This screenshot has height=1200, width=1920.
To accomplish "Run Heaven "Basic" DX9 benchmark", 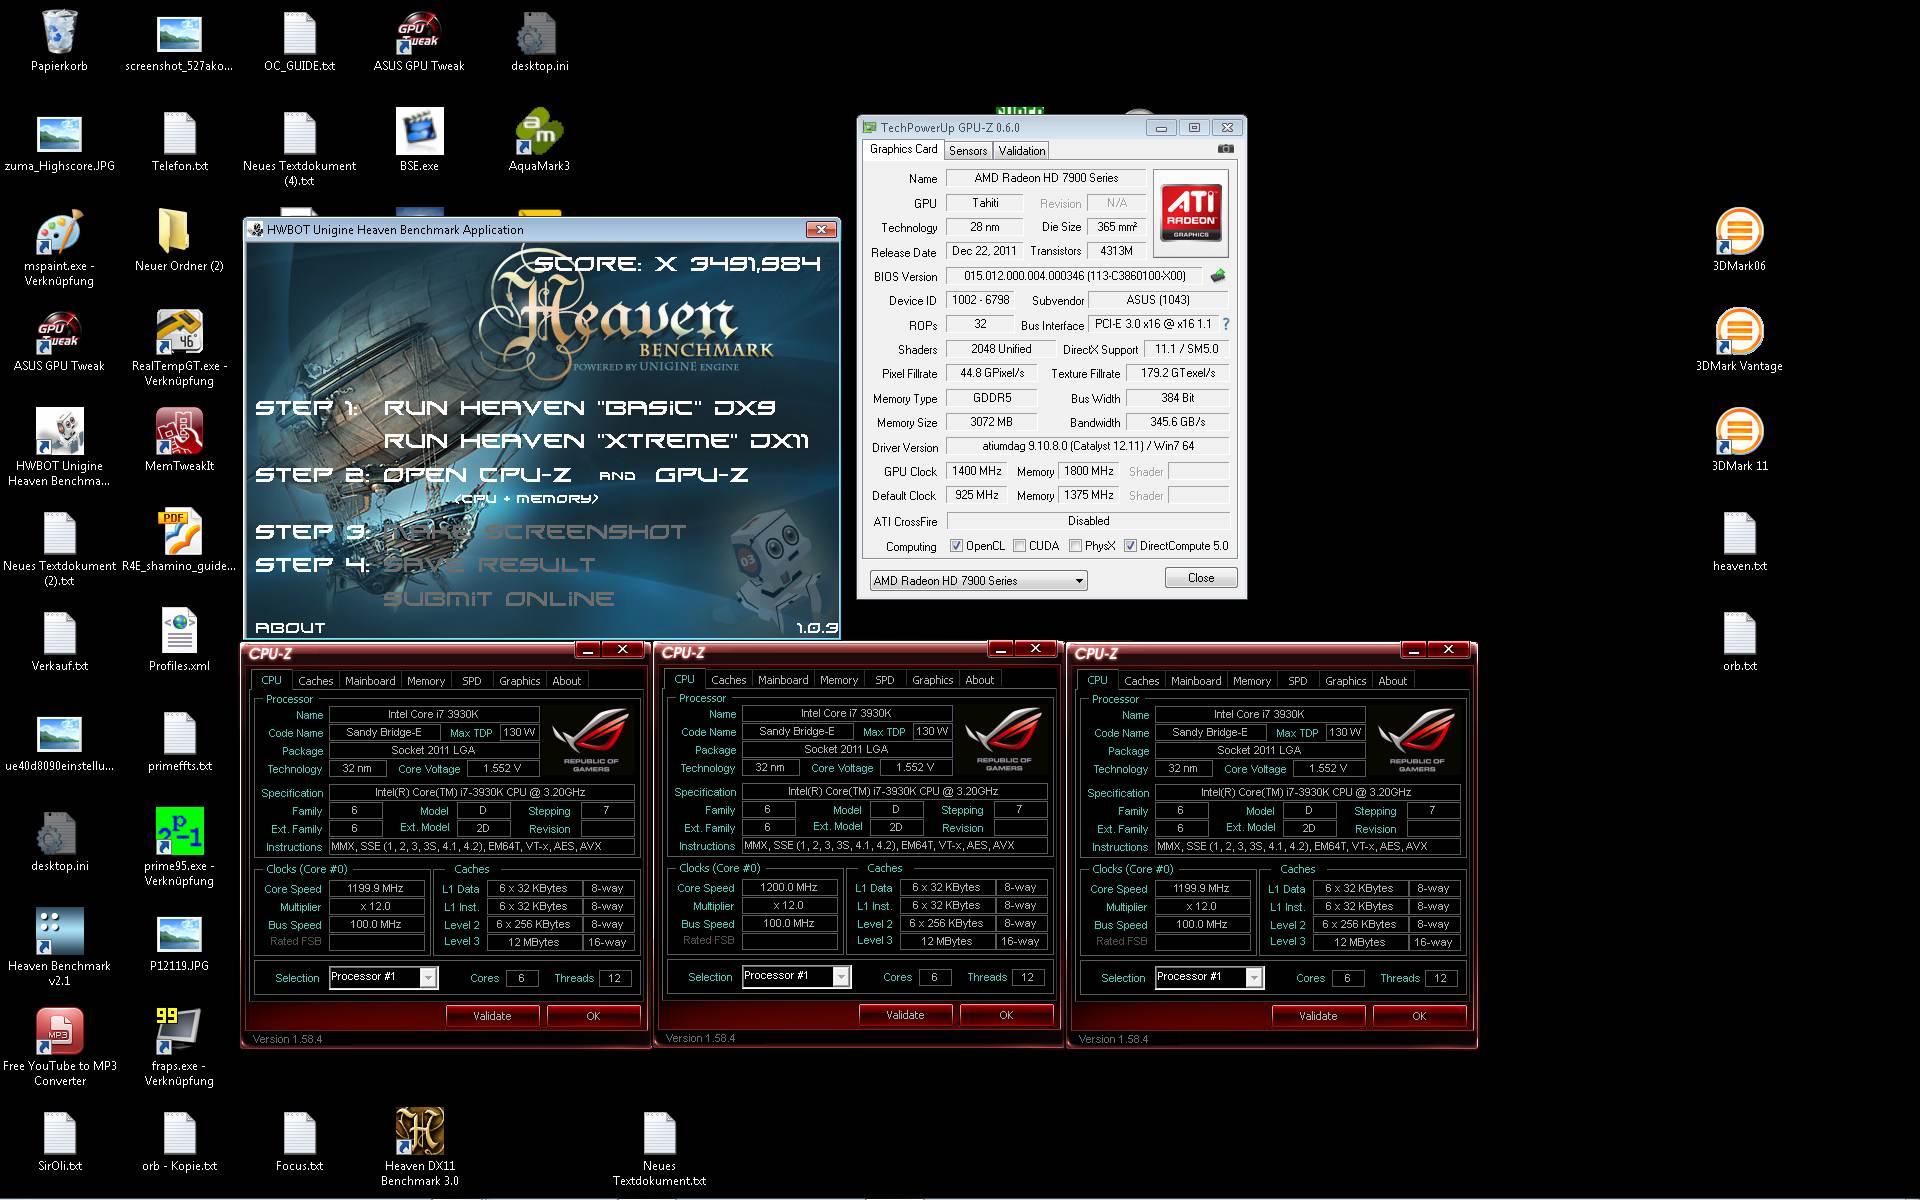I will point(580,408).
